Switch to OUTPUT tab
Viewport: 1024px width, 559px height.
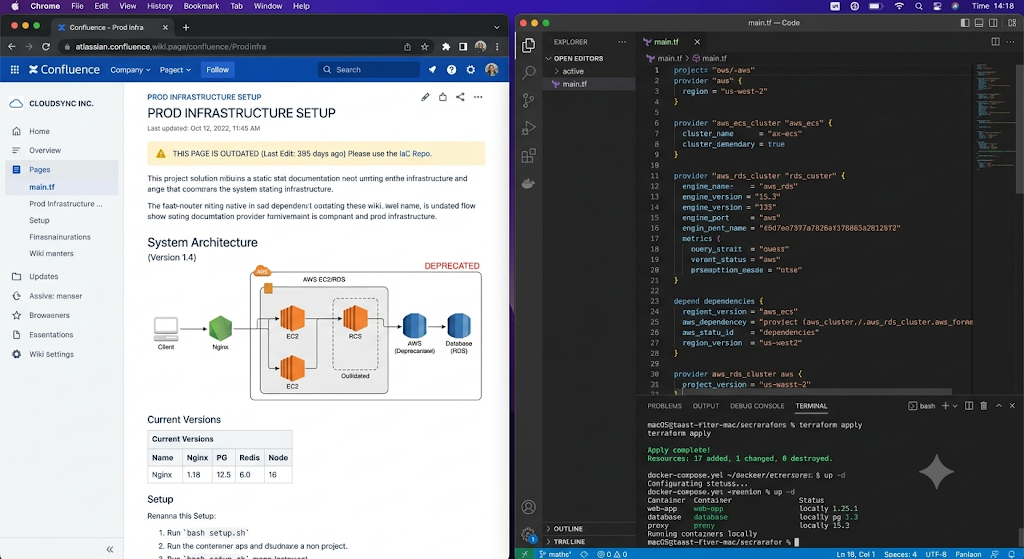click(705, 406)
